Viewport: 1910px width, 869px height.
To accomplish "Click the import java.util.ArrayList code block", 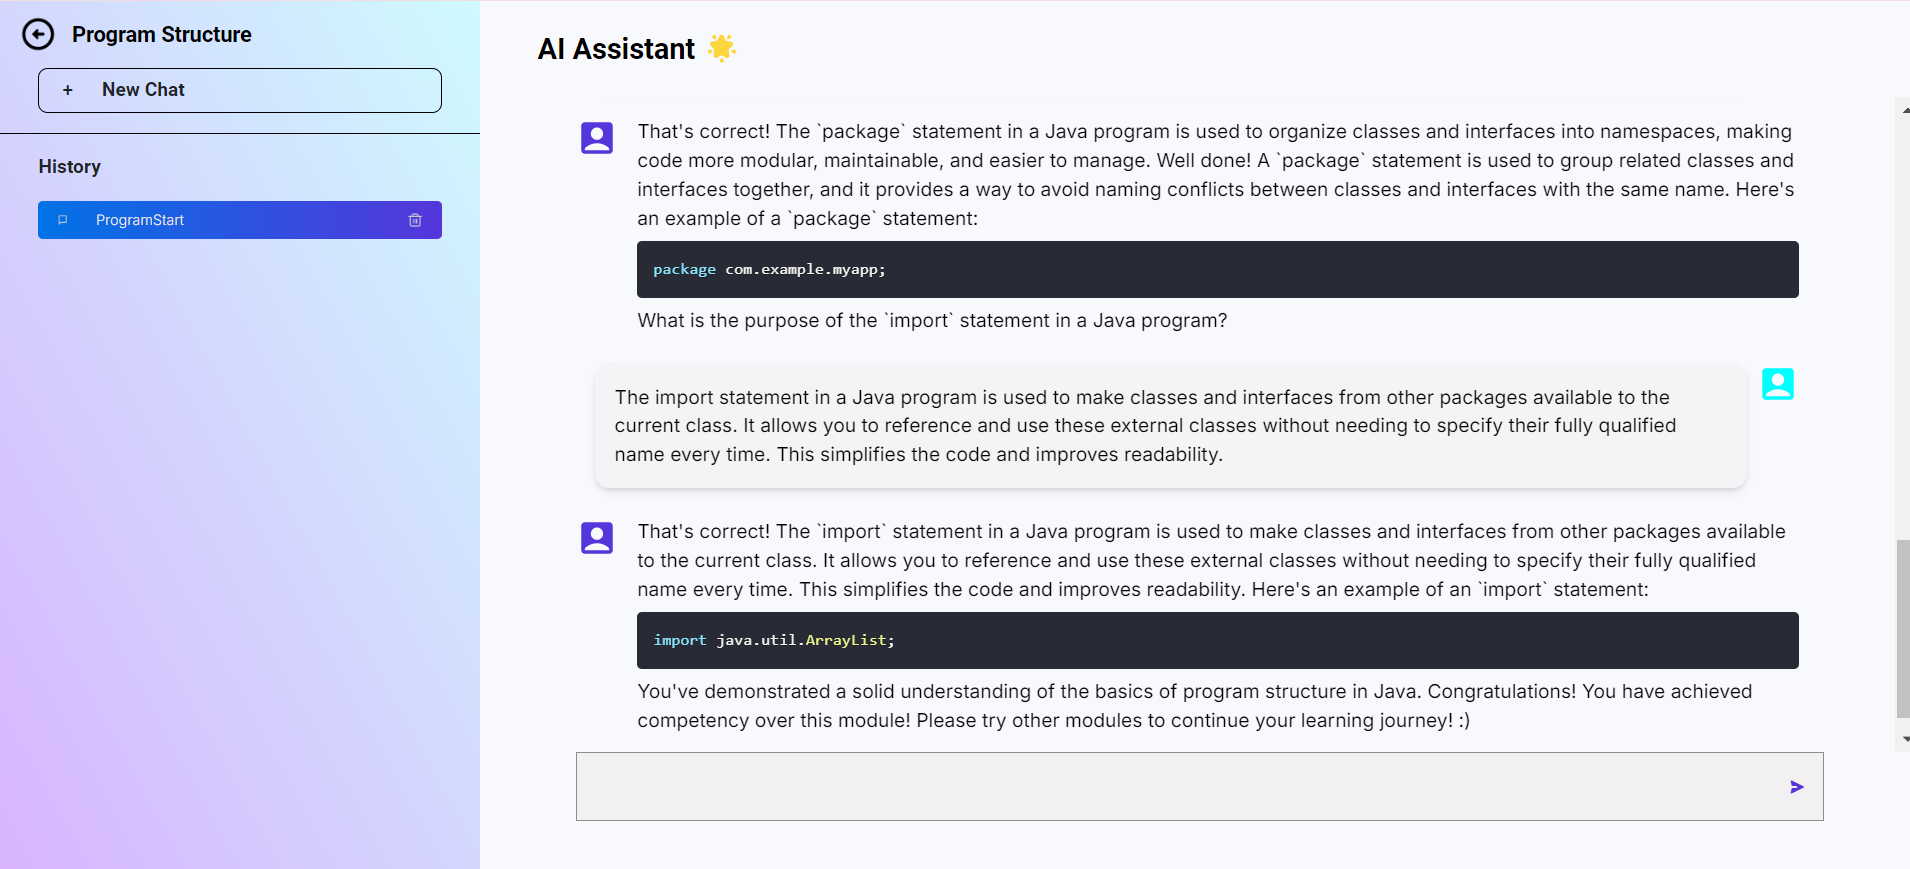I will [1217, 640].
